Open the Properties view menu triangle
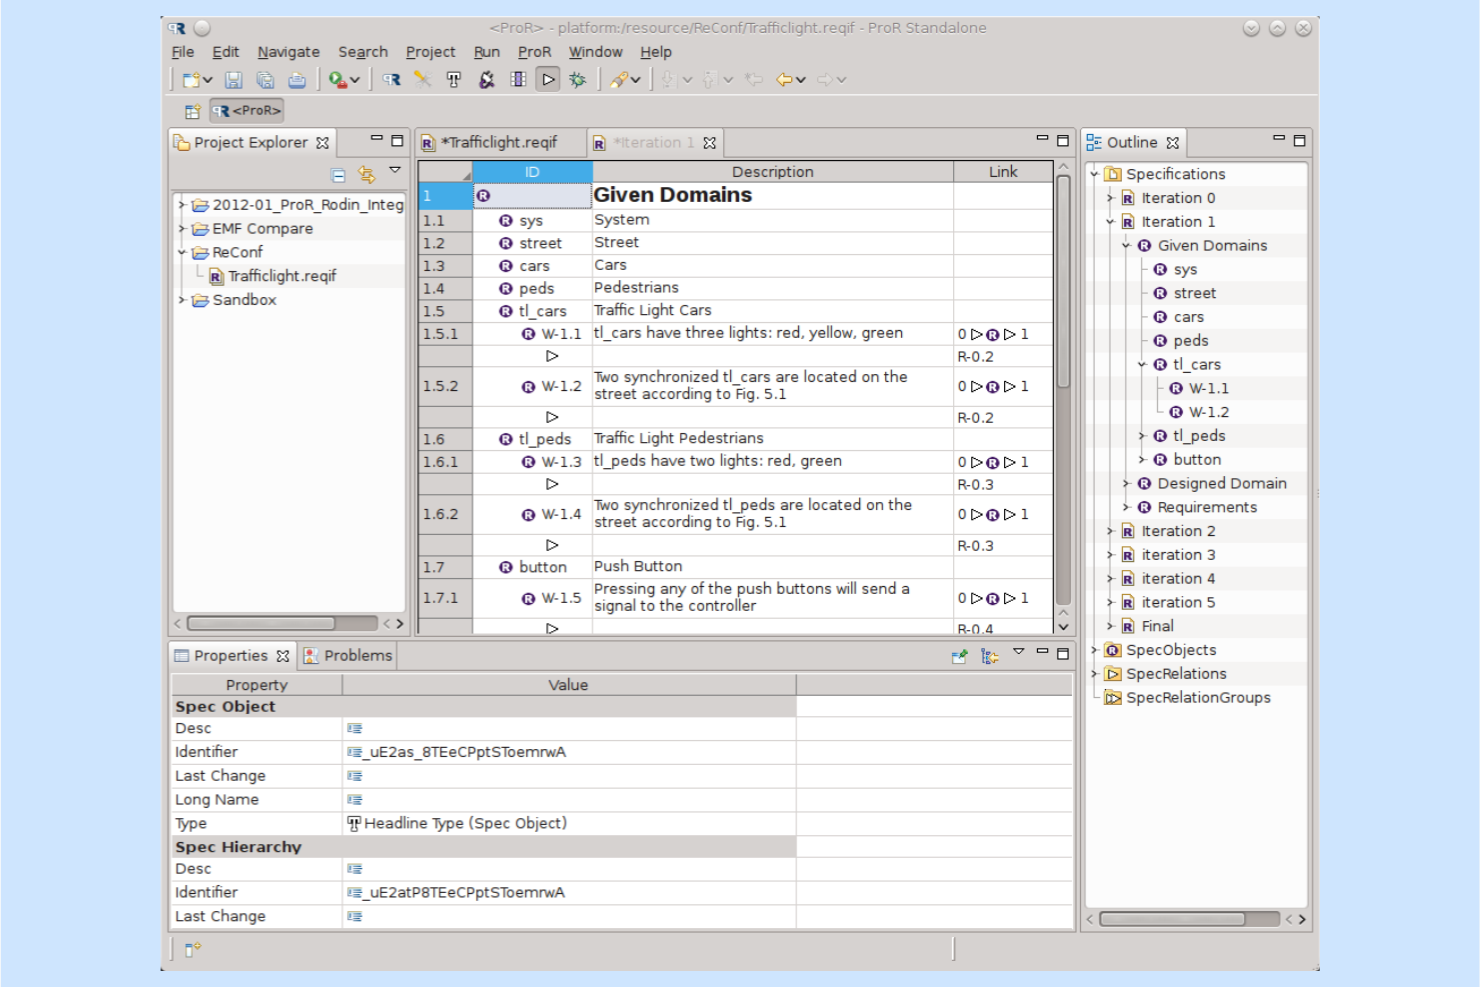This screenshot has width=1480, height=987. 1019,652
